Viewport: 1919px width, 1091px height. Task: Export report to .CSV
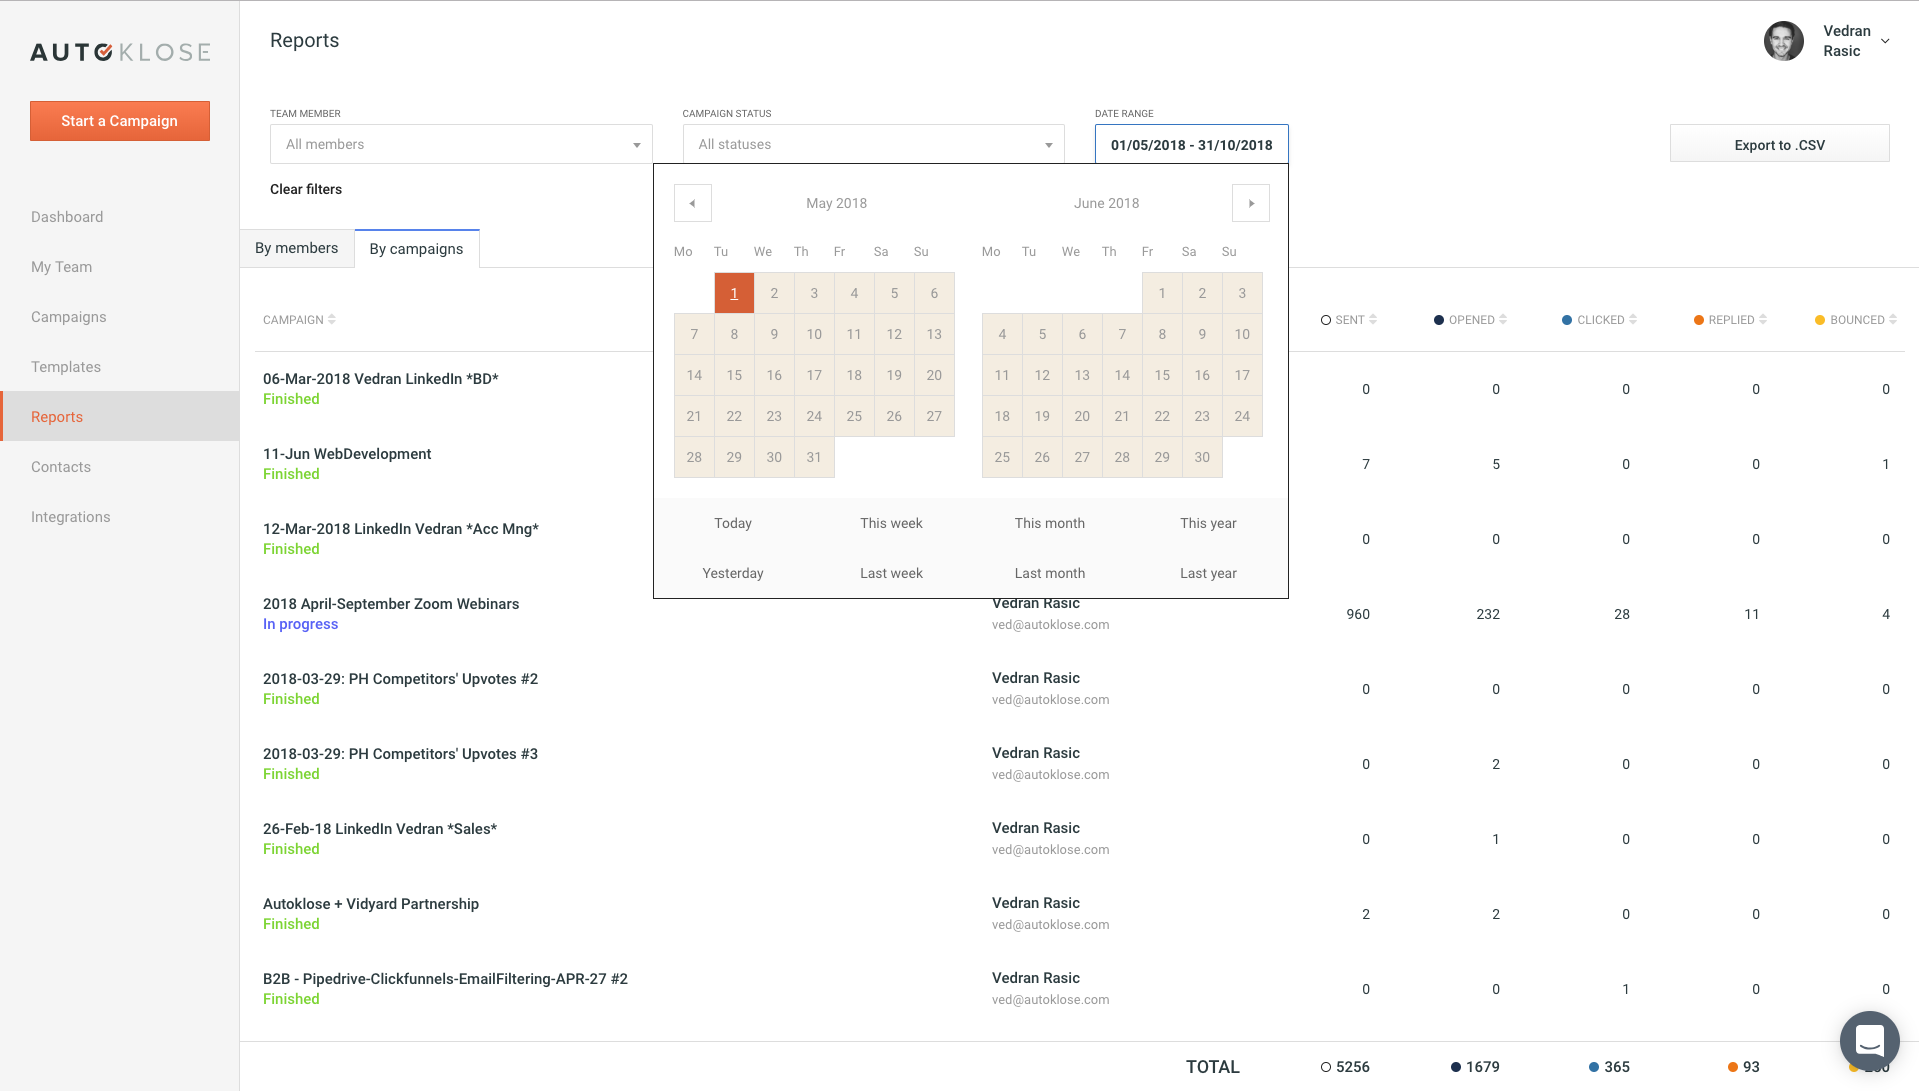click(x=1779, y=144)
